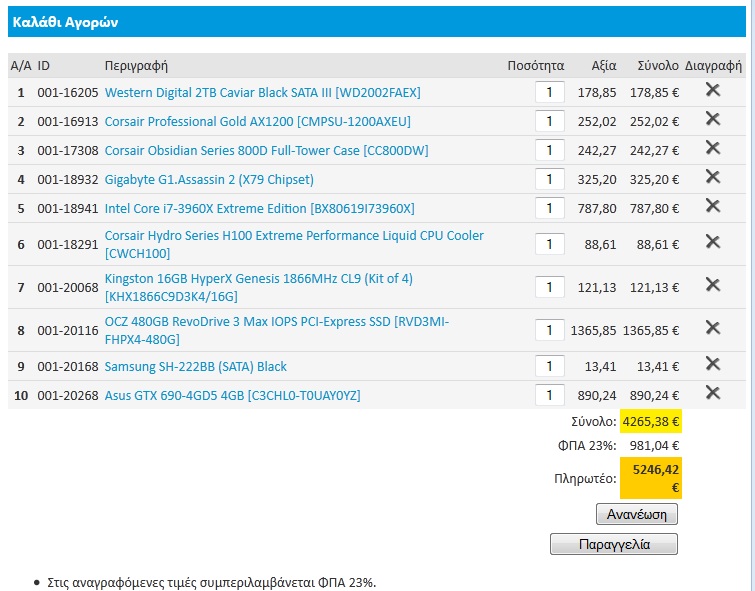Edit quantity for Kingston 16GB HyperX
Image resolution: width=755 pixels, height=591 pixels.
tap(549, 287)
